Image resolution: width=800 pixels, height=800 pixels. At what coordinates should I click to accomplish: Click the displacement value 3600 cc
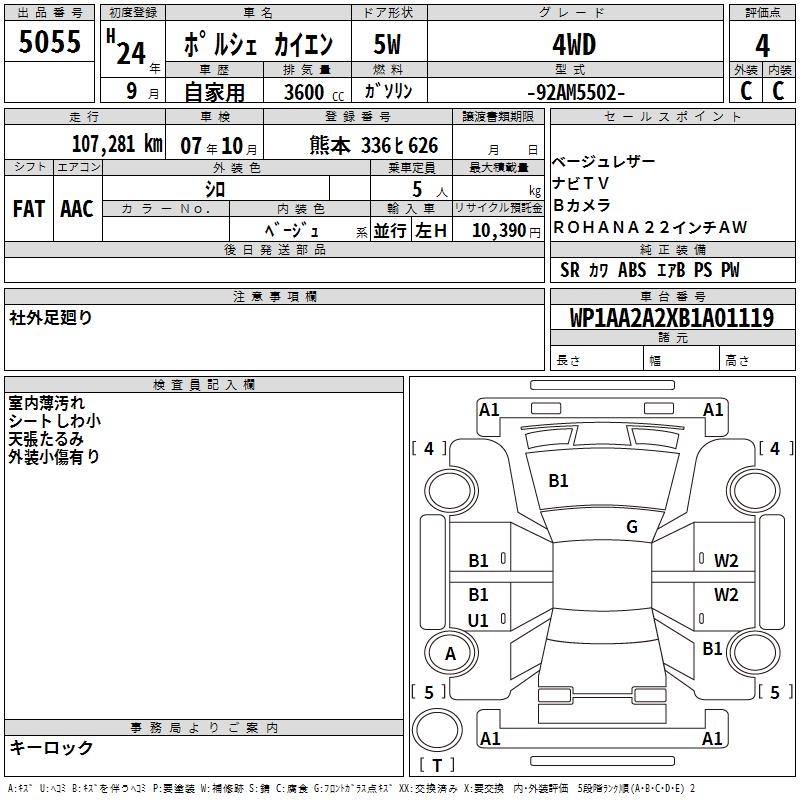pyautogui.click(x=314, y=92)
